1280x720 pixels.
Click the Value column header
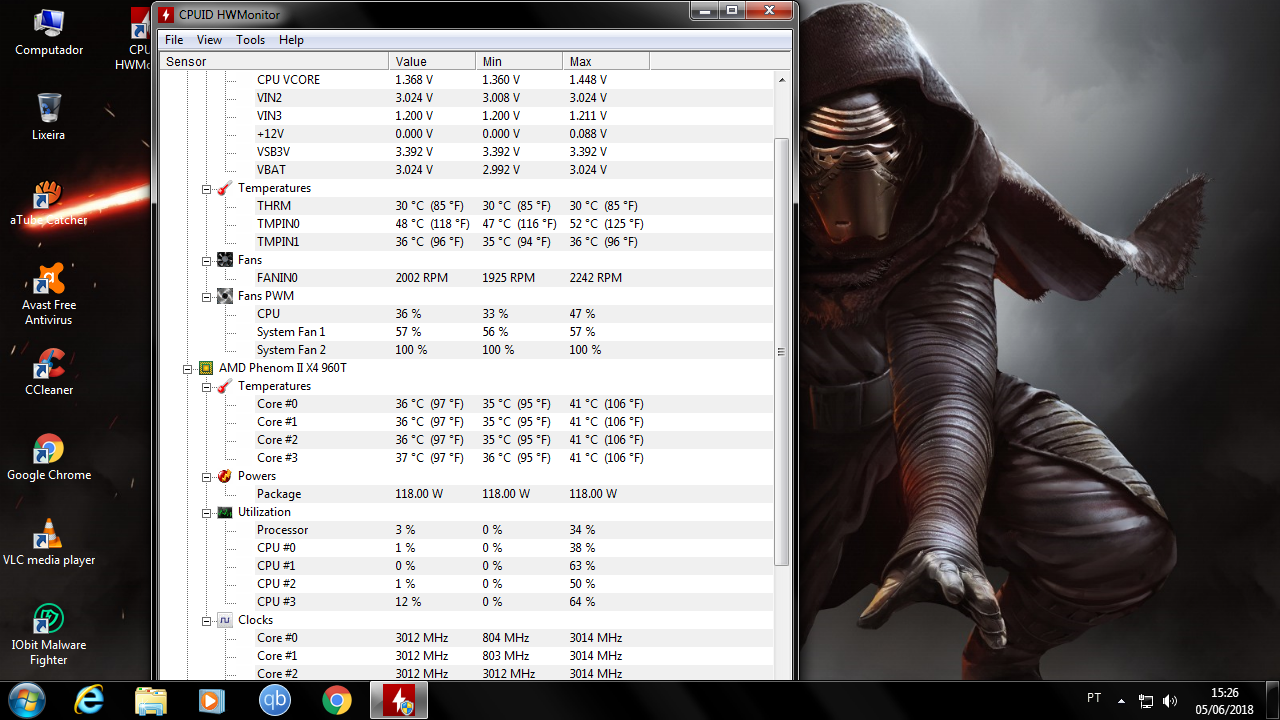pyautogui.click(x=432, y=62)
